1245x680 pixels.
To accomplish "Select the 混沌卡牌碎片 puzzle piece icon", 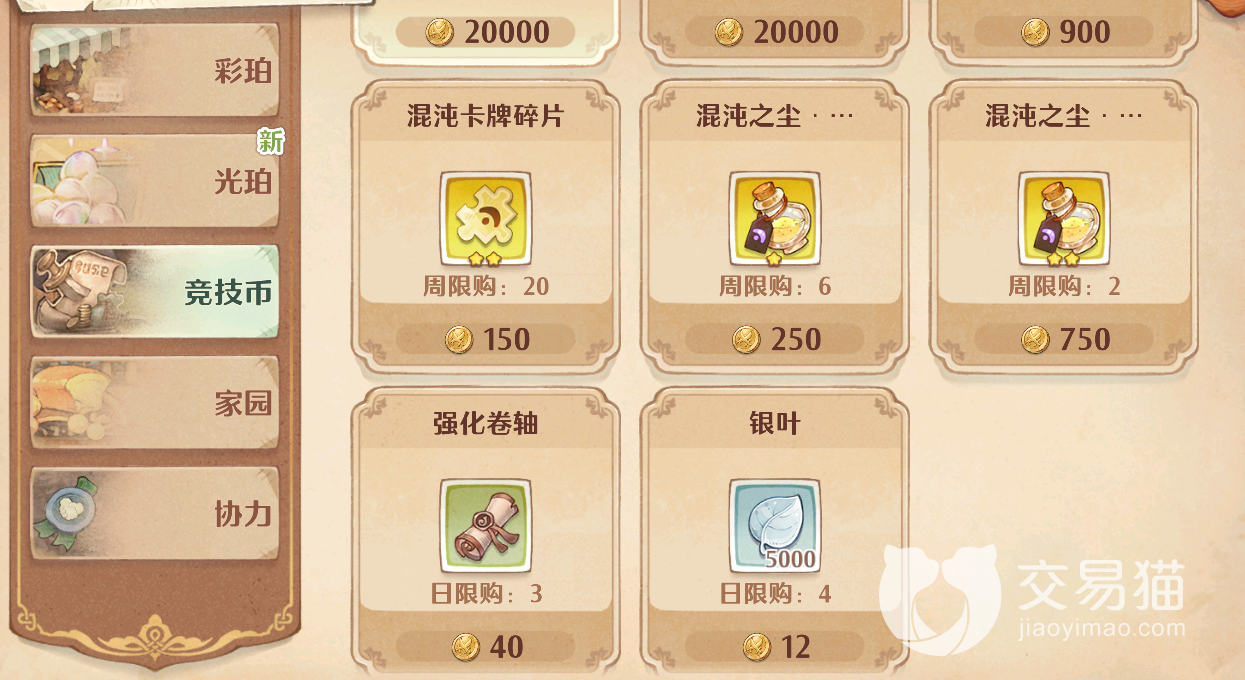I will (486, 218).
